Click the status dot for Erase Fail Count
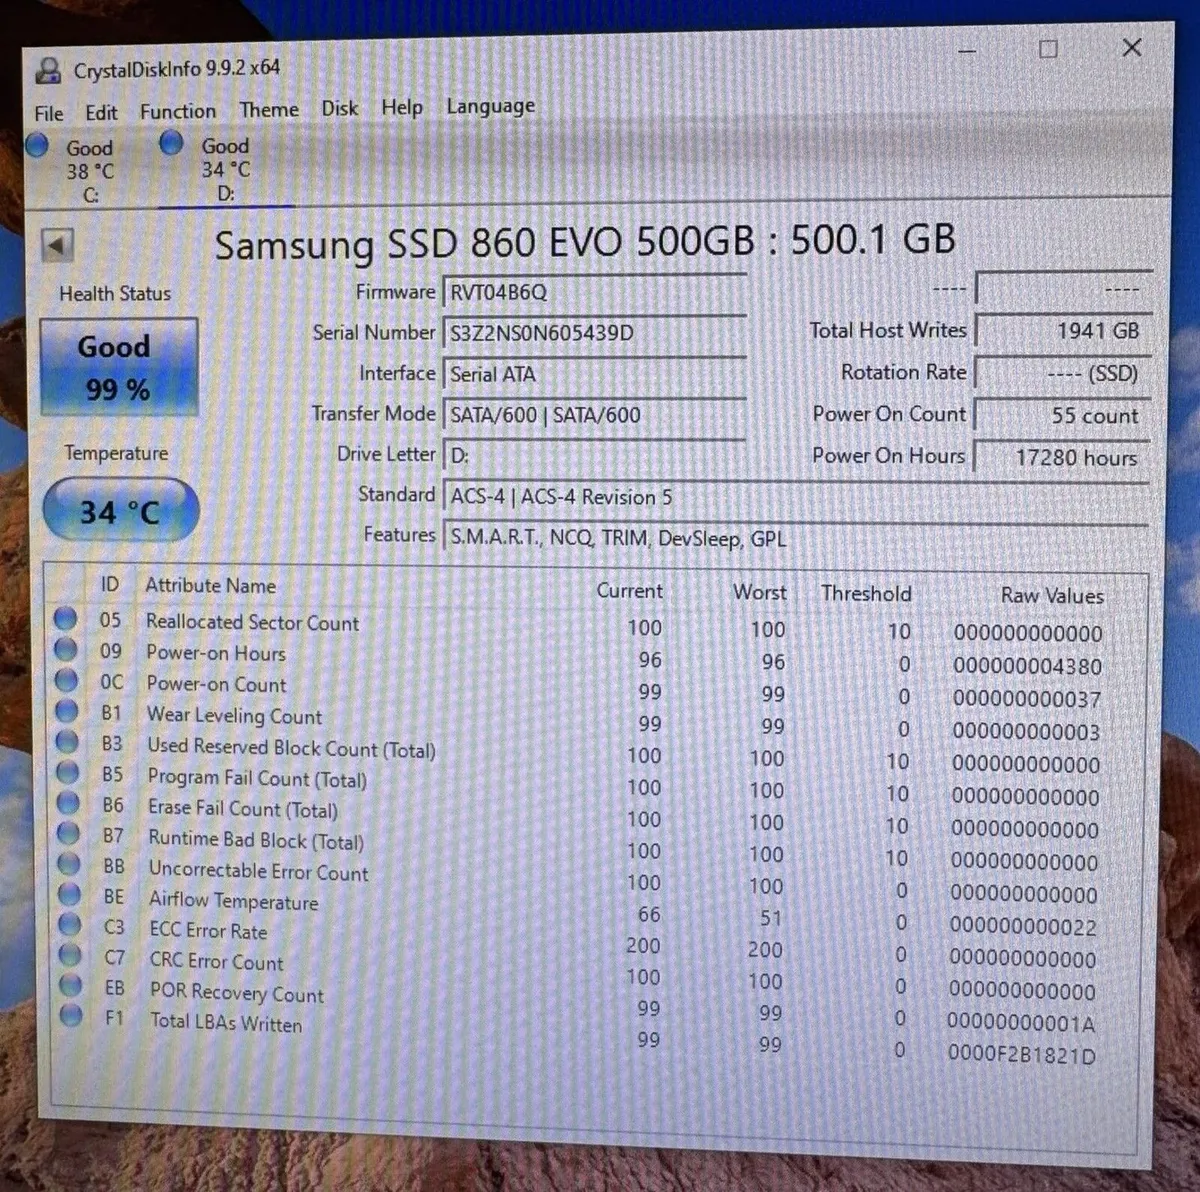Viewport: 1200px width, 1192px height. [69, 803]
